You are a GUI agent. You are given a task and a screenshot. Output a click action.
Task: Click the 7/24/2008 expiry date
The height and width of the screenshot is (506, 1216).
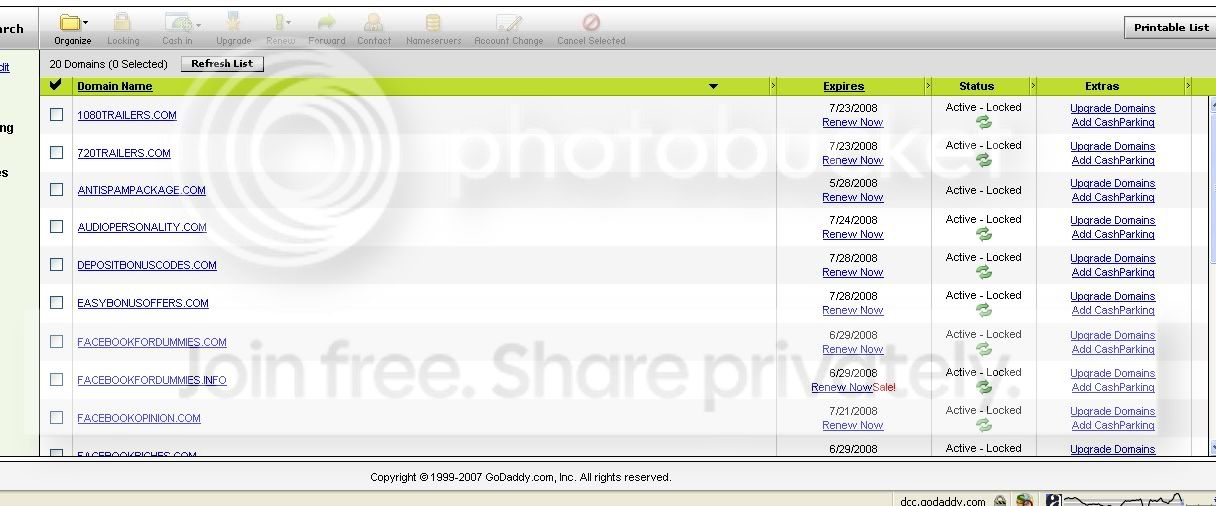pyautogui.click(x=853, y=220)
